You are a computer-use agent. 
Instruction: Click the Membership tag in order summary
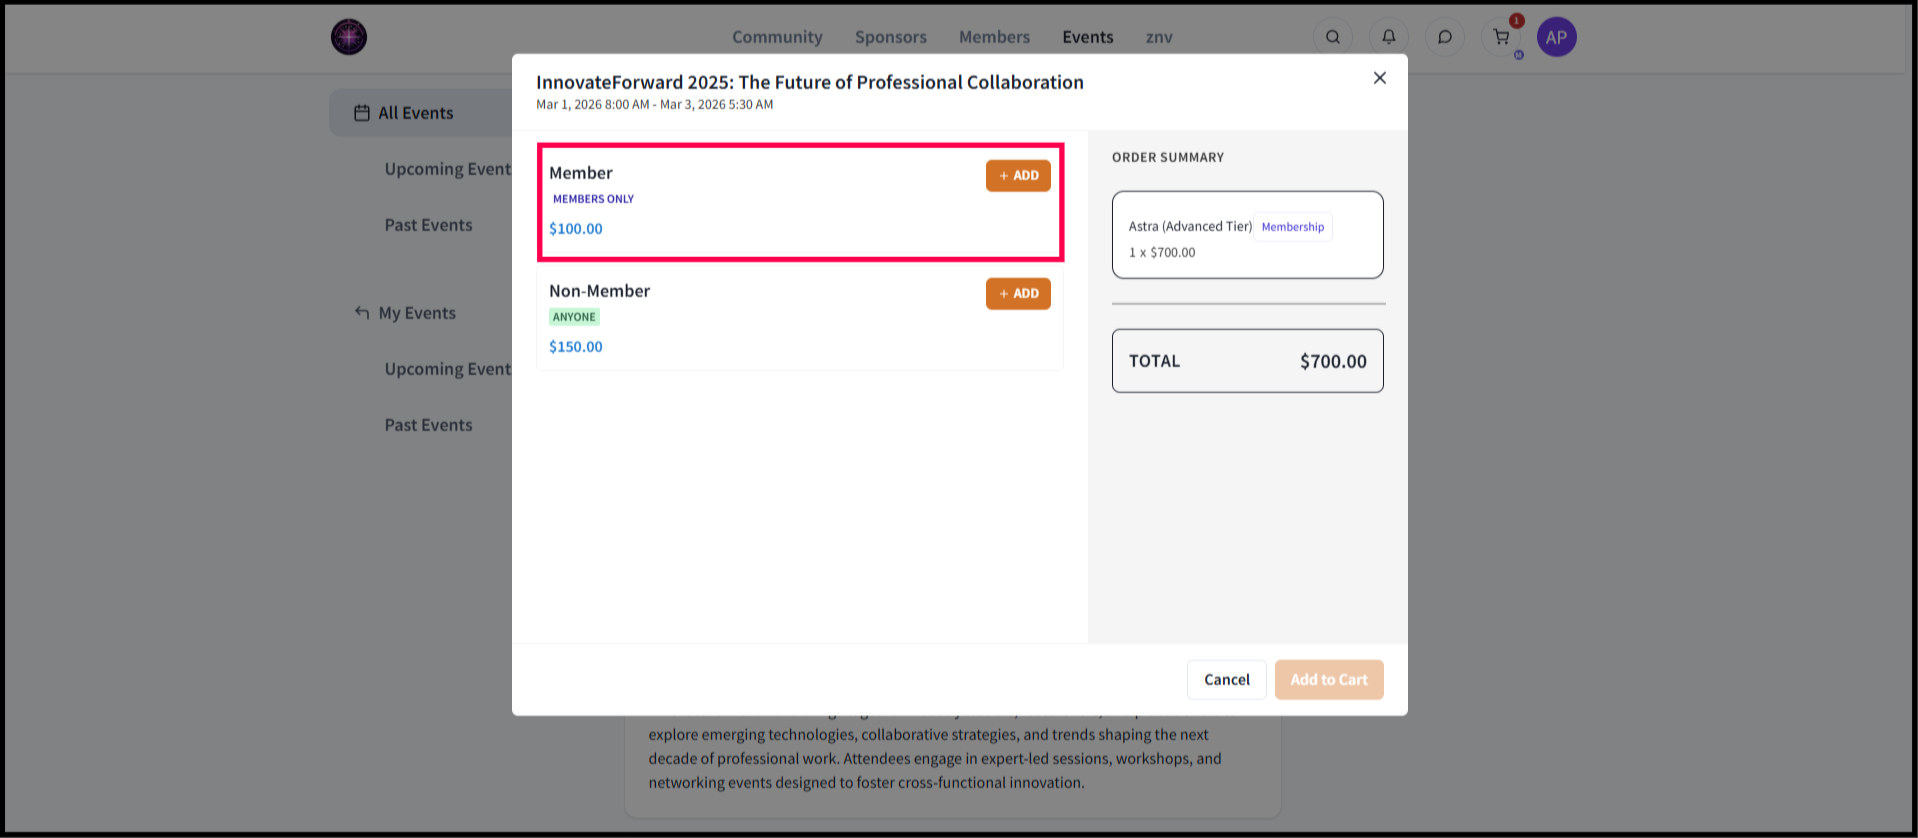click(1292, 227)
